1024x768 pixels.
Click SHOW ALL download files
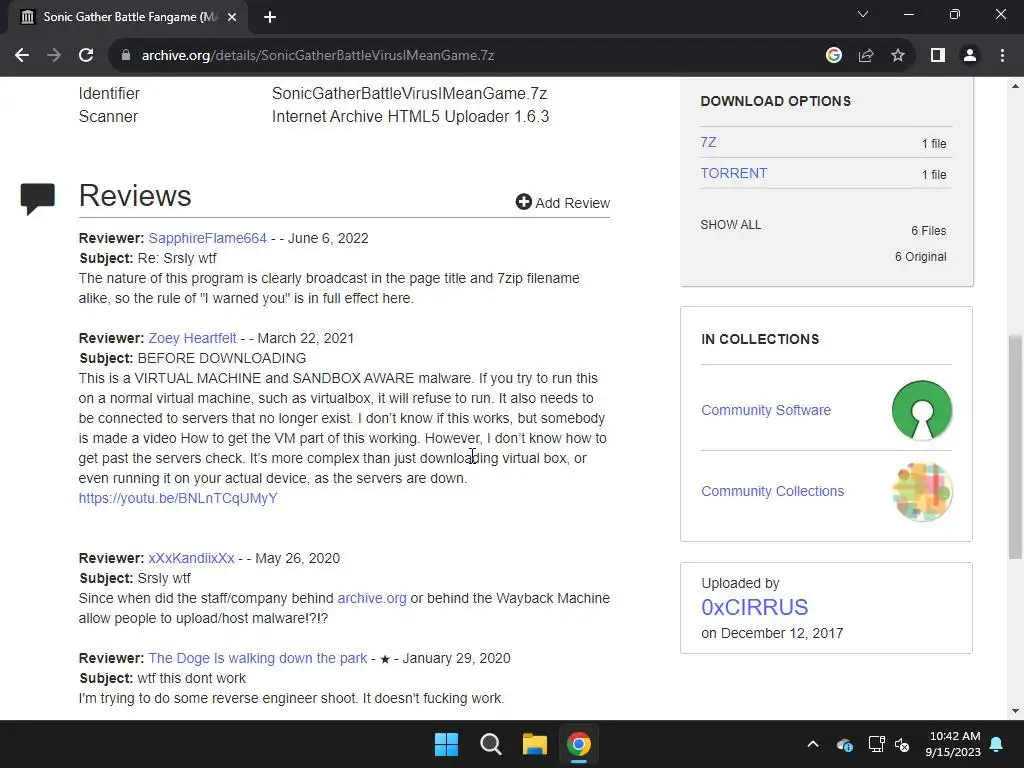pos(730,225)
